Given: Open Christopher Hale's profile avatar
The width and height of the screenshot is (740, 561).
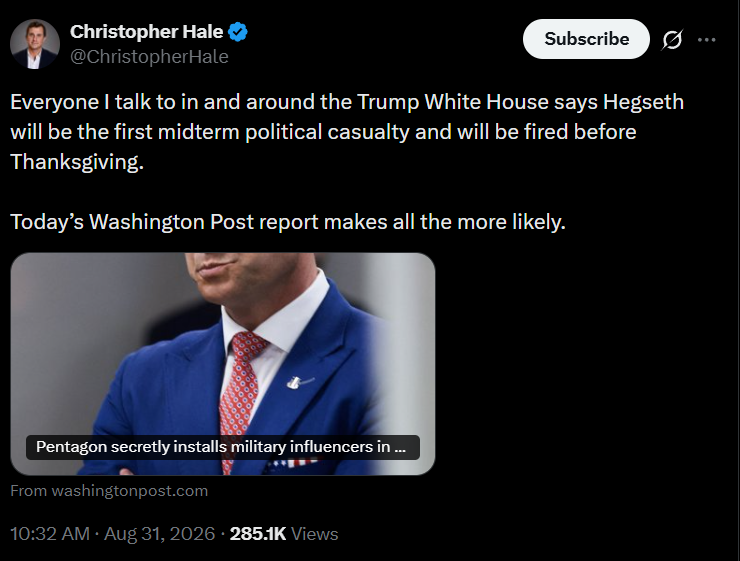Looking at the screenshot, I should tap(35, 44).
